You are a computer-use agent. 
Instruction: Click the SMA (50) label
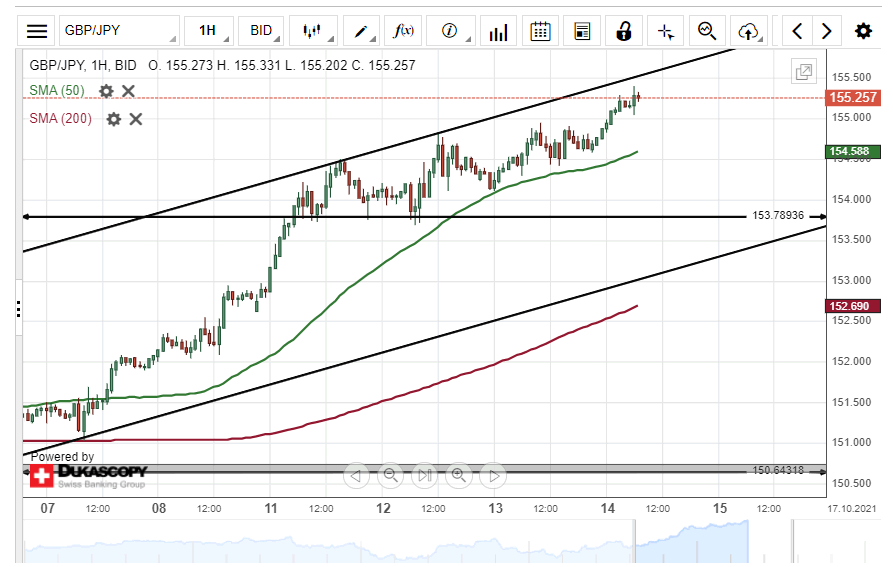point(57,91)
